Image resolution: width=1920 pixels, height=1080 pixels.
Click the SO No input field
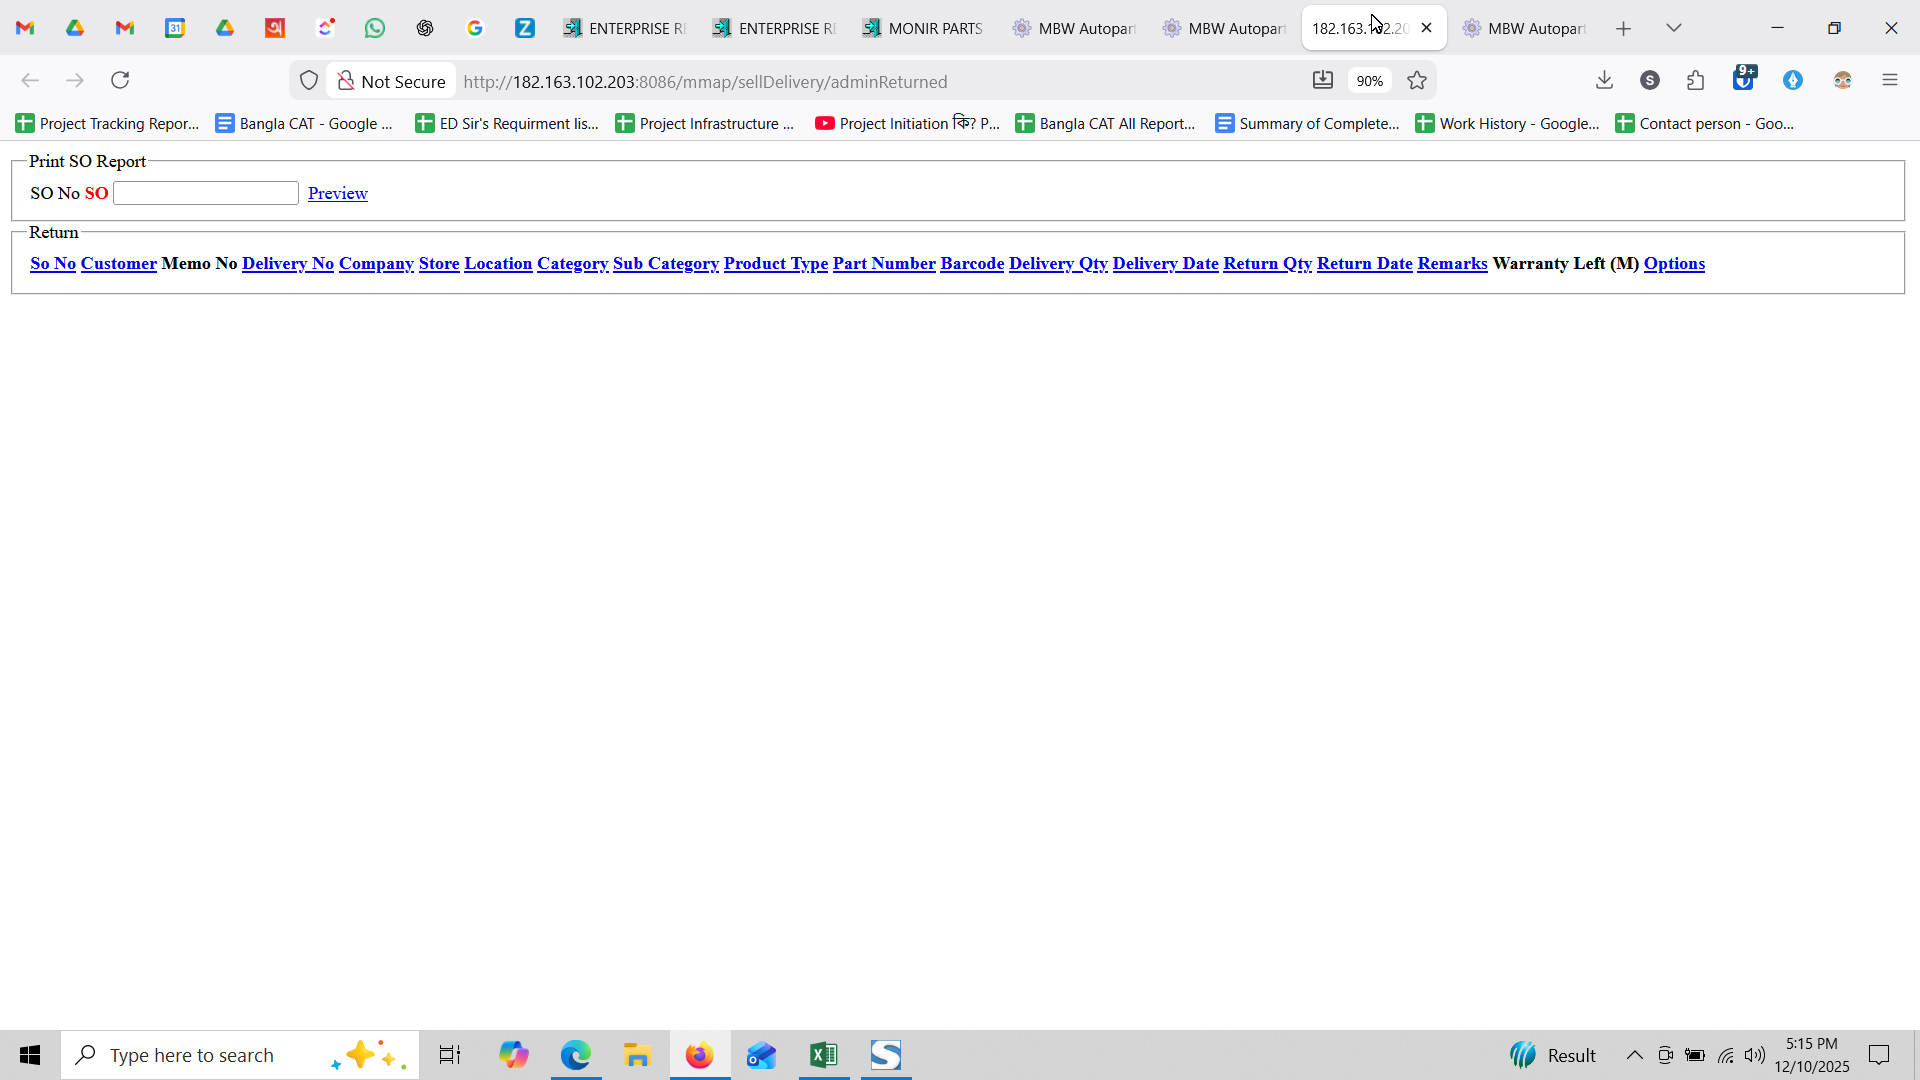coord(206,193)
